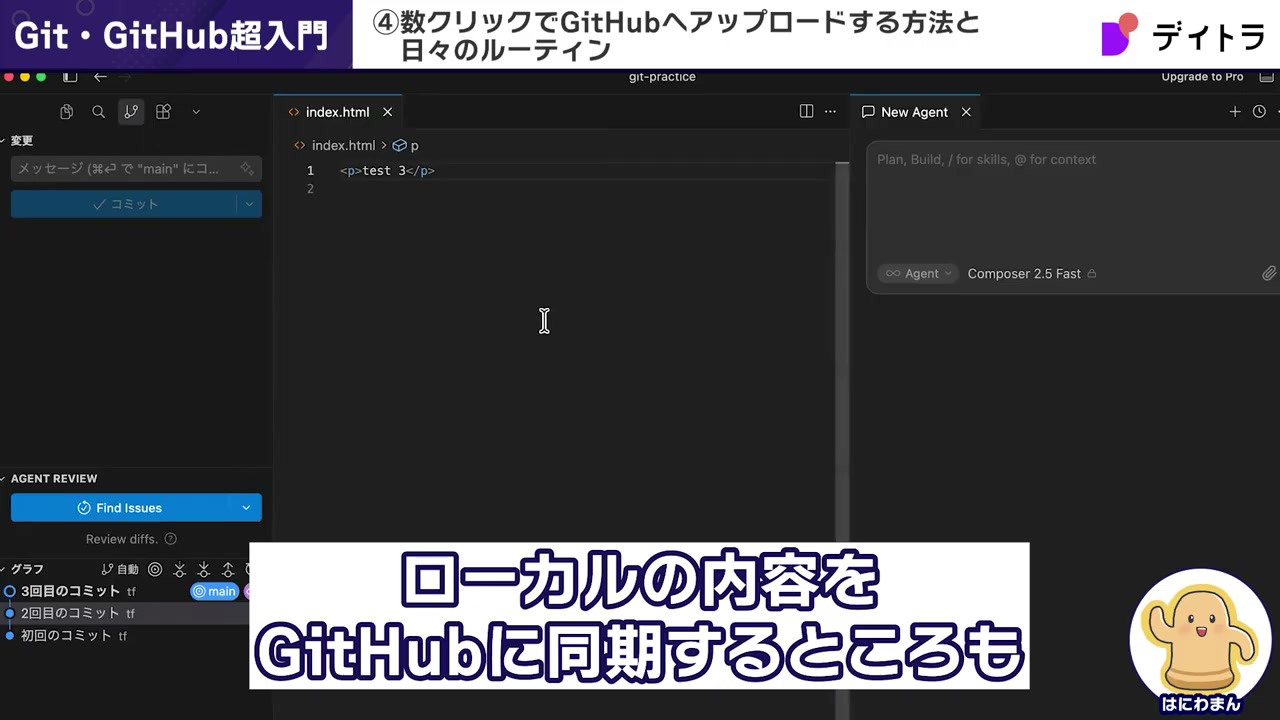Attach a file with paperclip icon

click(1268, 273)
